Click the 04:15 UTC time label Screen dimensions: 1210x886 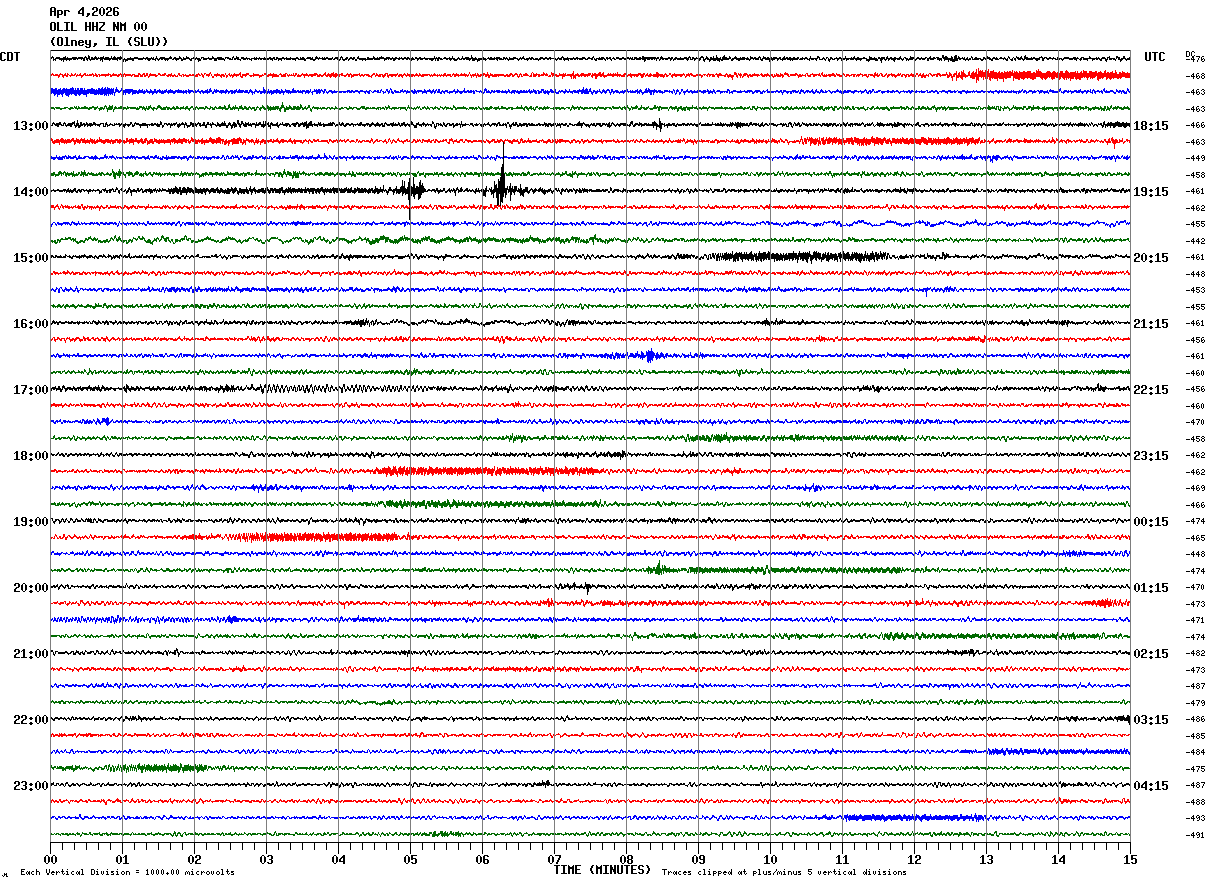(x=1150, y=786)
